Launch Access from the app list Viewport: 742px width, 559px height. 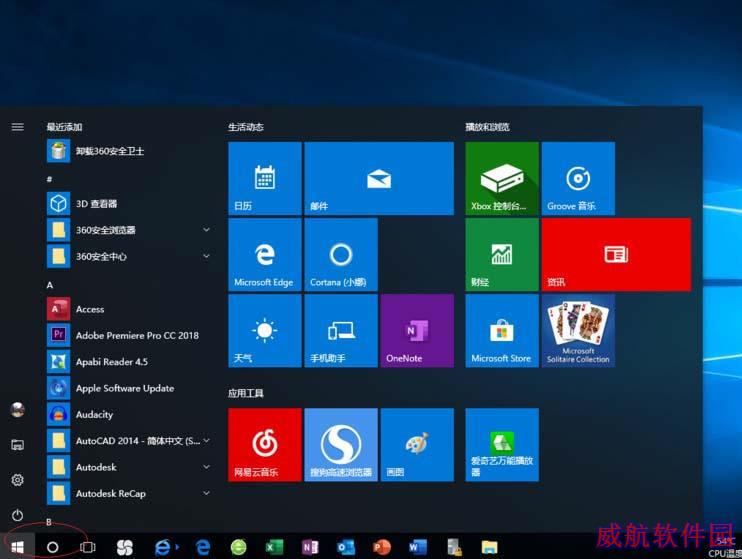coord(129,309)
